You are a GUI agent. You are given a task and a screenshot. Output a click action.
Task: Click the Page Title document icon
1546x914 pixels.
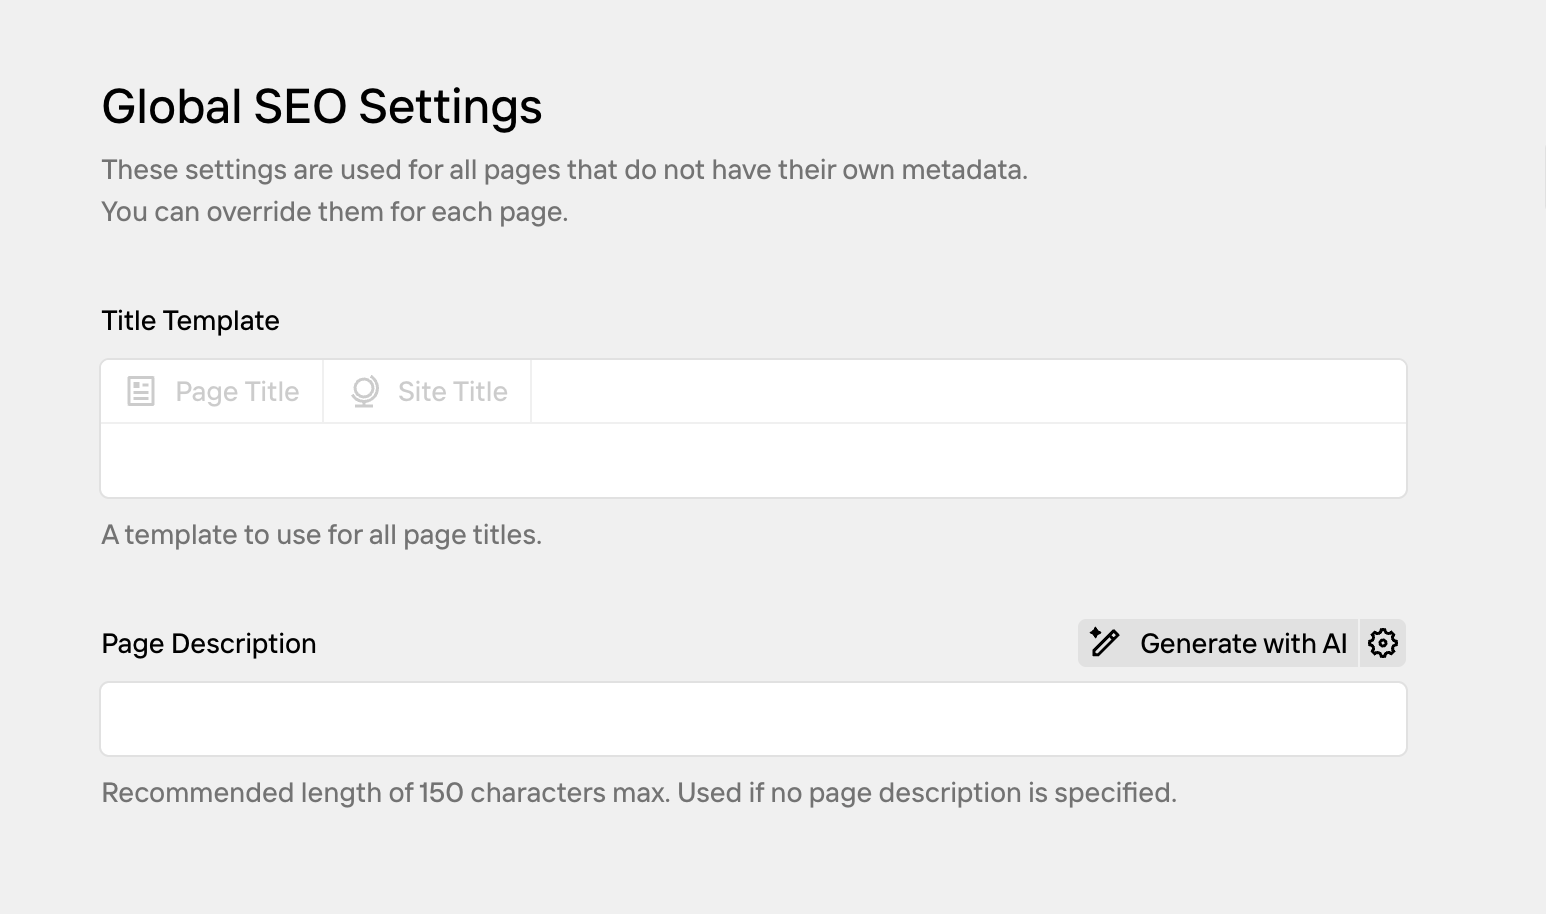click(x=141, y=391)
